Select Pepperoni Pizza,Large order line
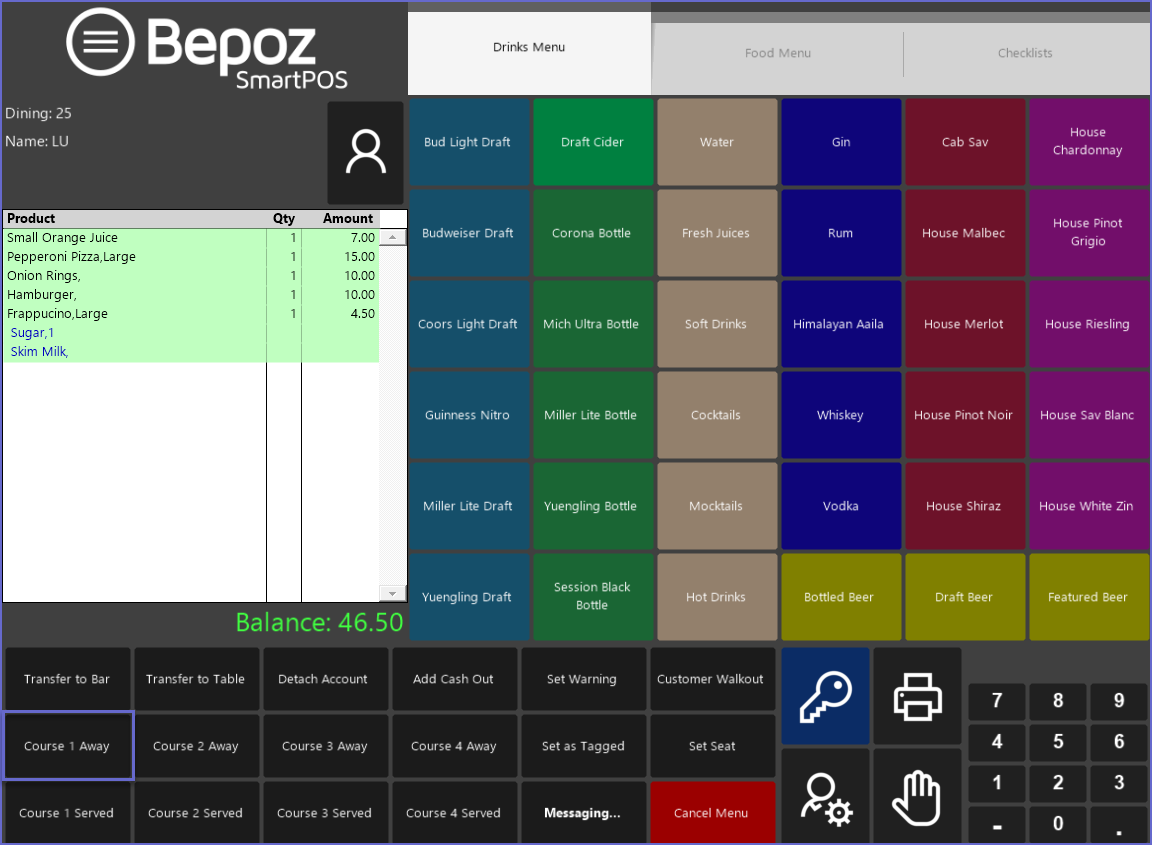Screen dimensions: 1152x845 (191, 256)
